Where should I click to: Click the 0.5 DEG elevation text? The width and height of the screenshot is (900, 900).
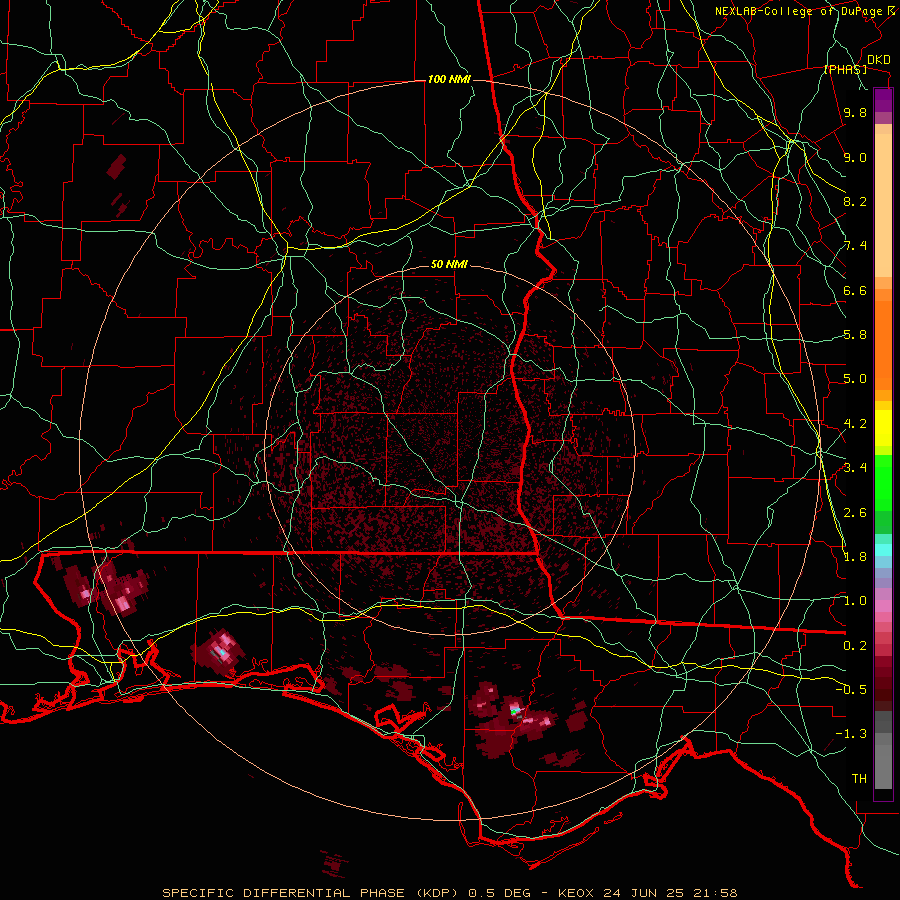(x=498, y=893)
